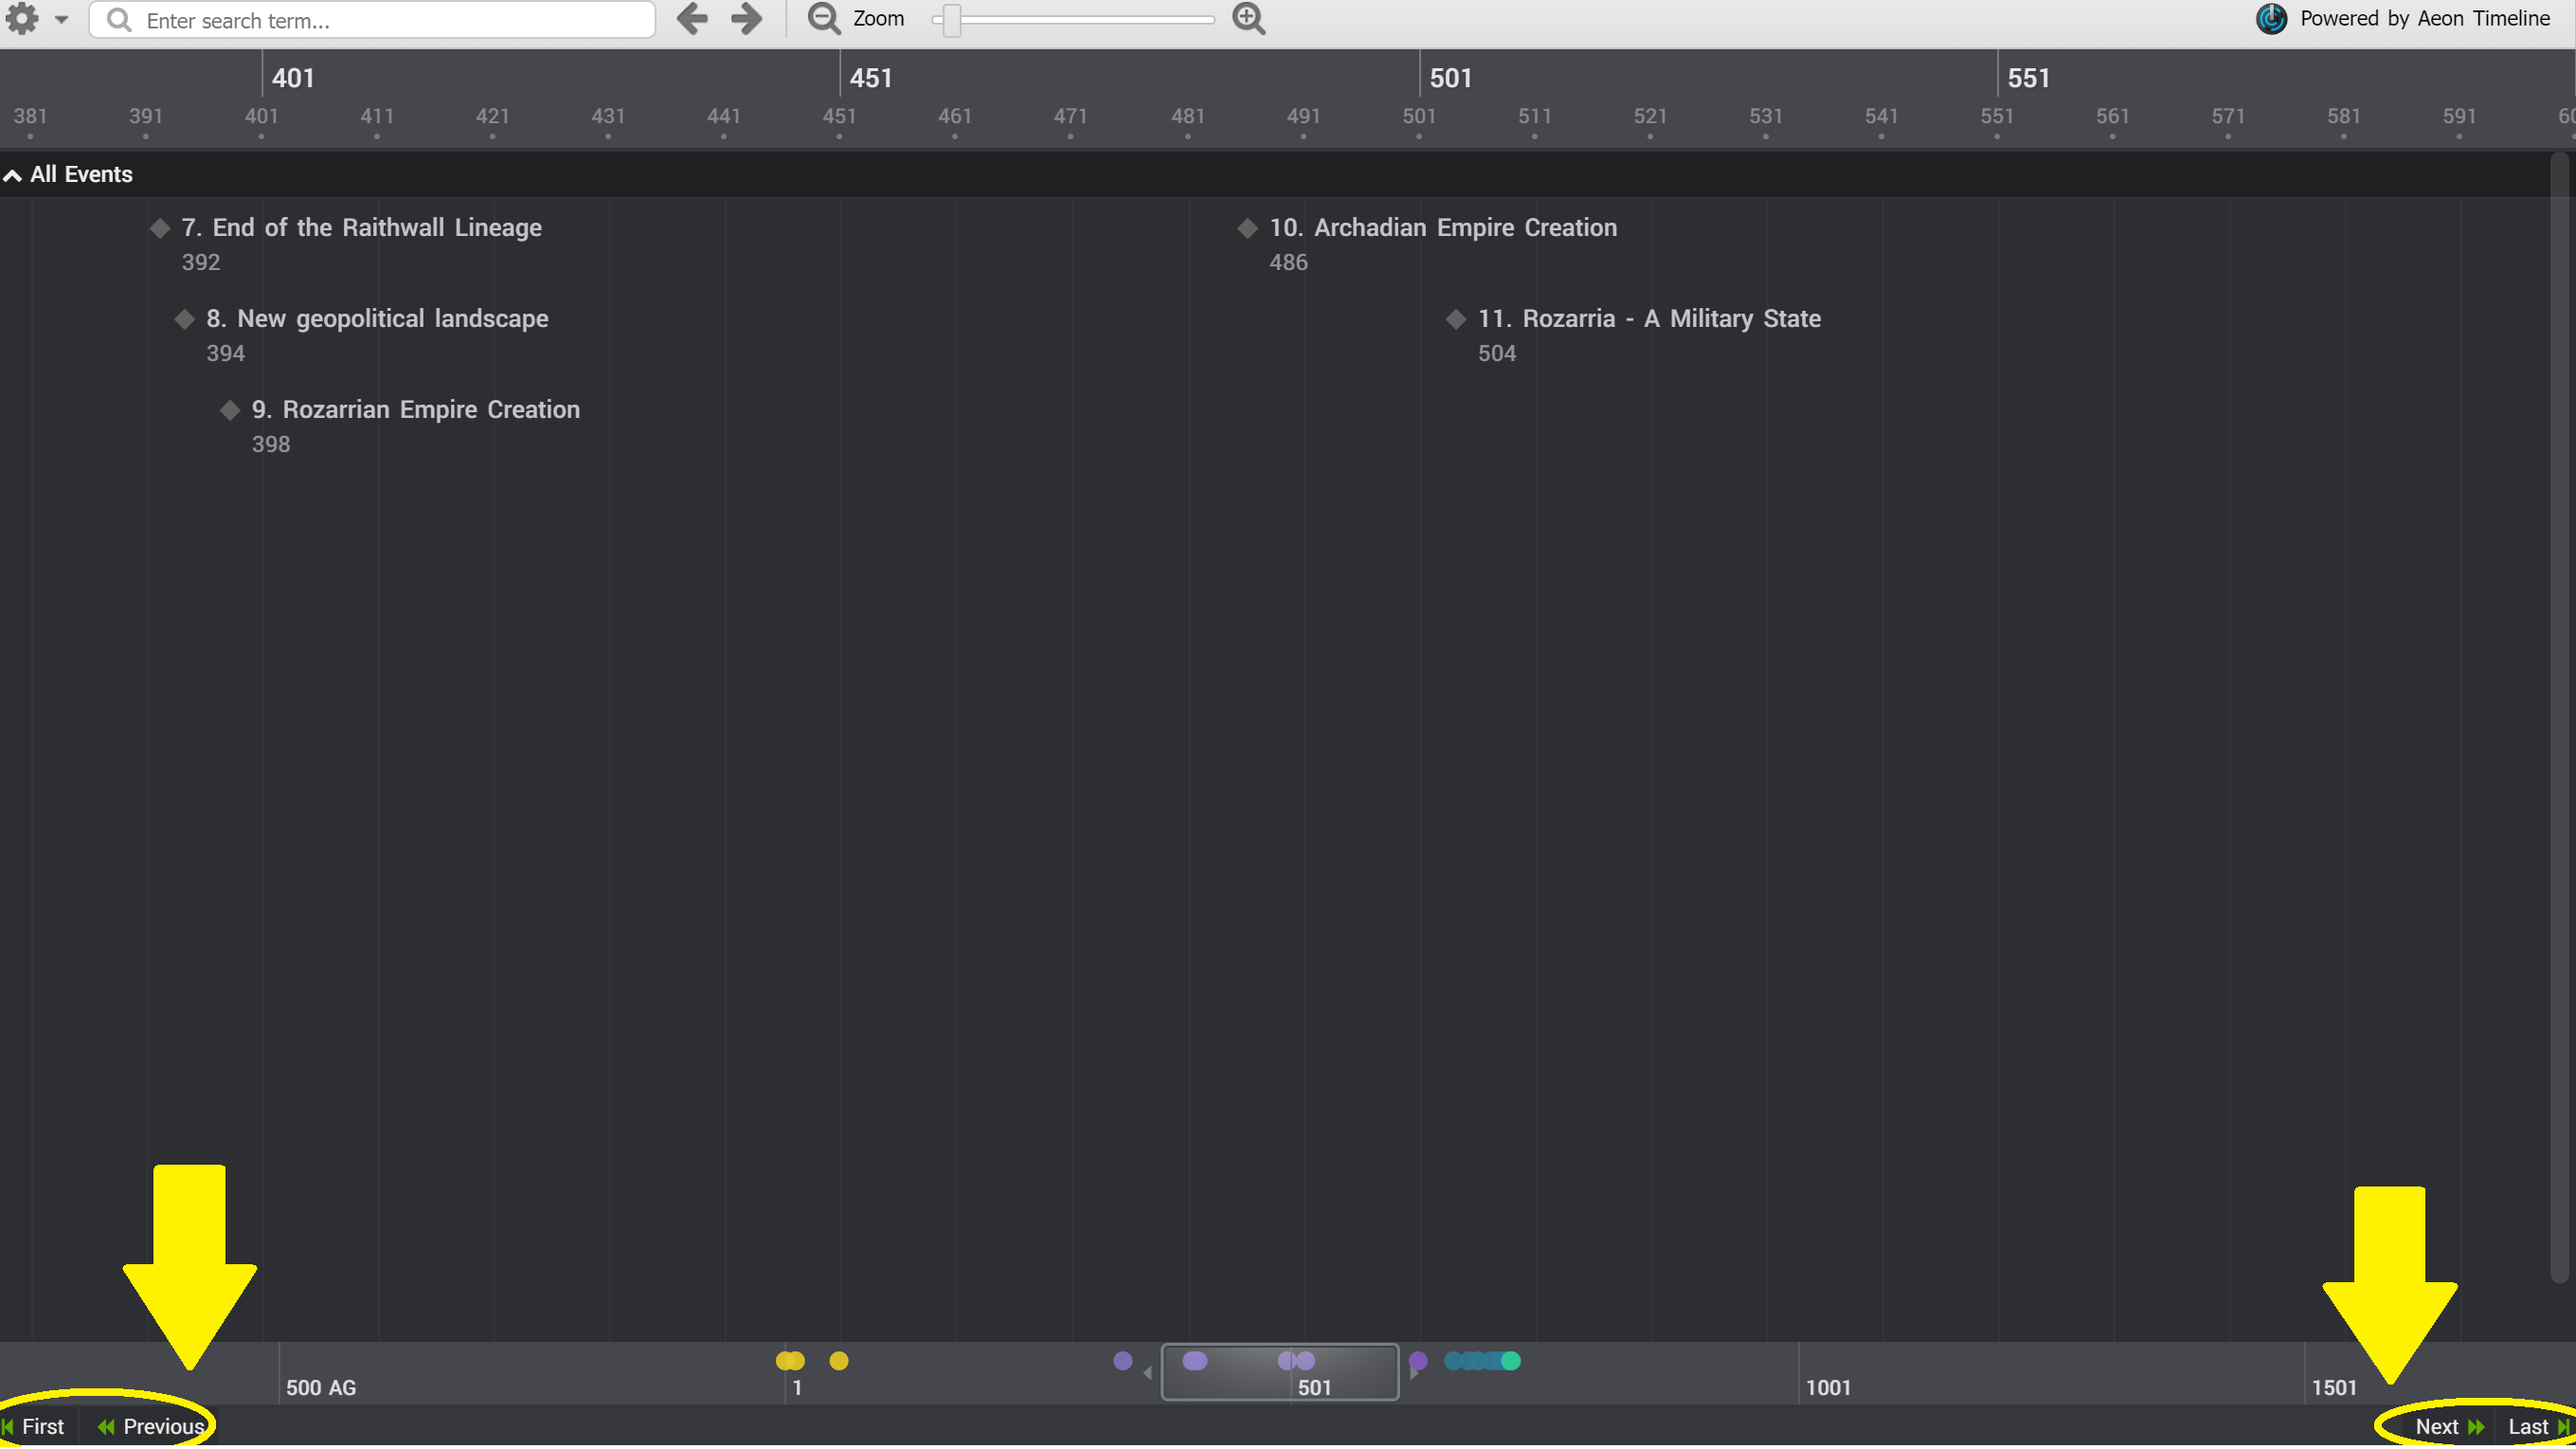This screenshot has height=1449, width=2576.
Task: Click the date 394 under event 8
Action: 225,353
